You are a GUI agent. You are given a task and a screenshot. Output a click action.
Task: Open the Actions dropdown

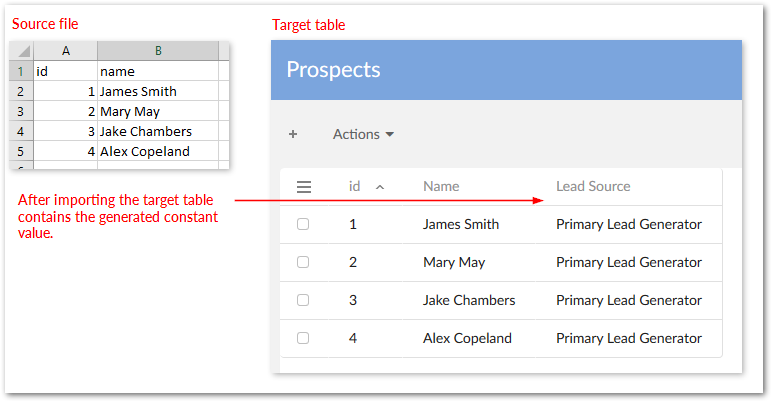(x=363, y=134)
